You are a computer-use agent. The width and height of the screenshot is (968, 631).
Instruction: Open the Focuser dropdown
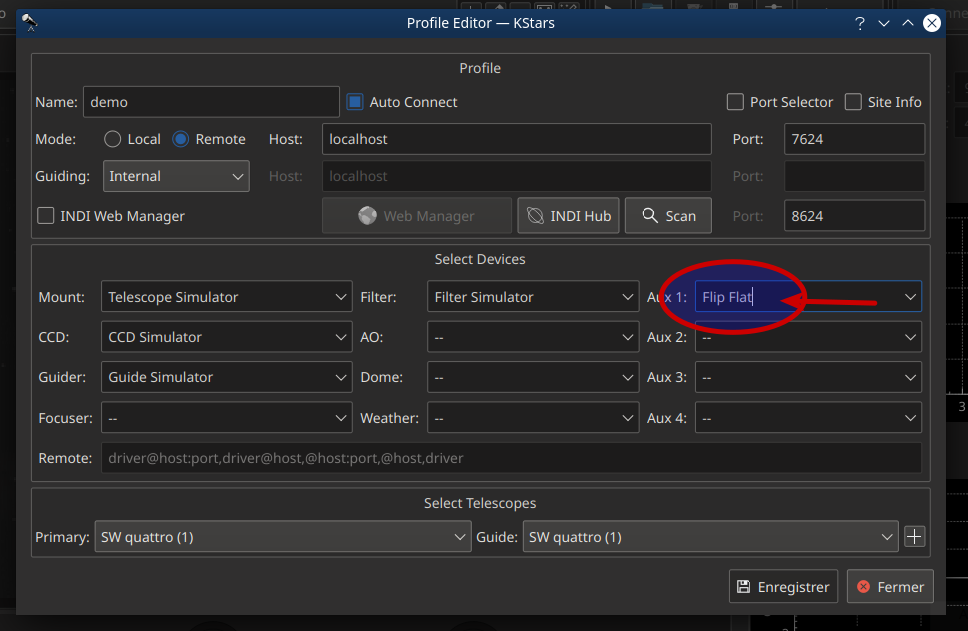(227, 418)
